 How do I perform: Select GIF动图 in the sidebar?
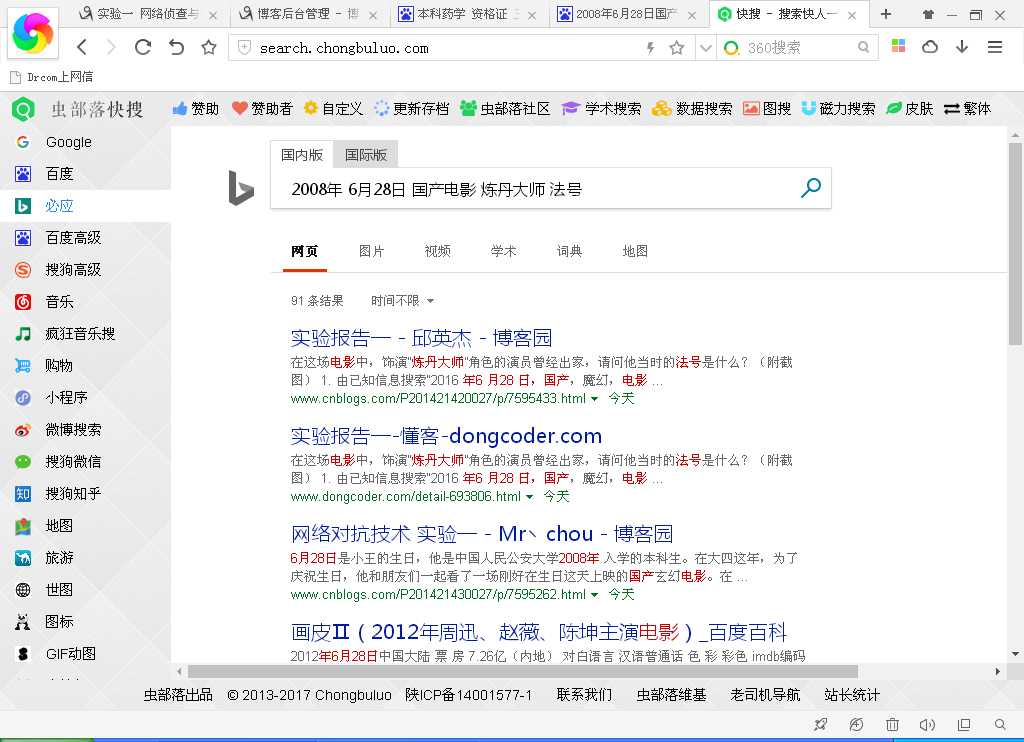pos(86,654)
